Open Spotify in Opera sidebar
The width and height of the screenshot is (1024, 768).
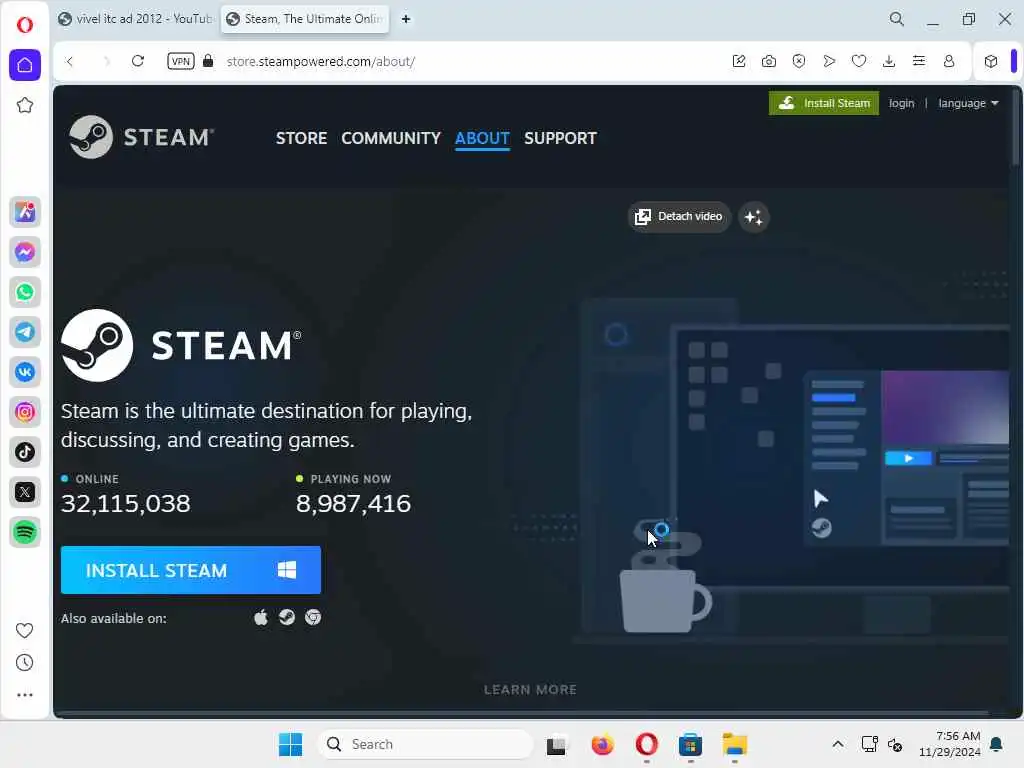[25, 532]
